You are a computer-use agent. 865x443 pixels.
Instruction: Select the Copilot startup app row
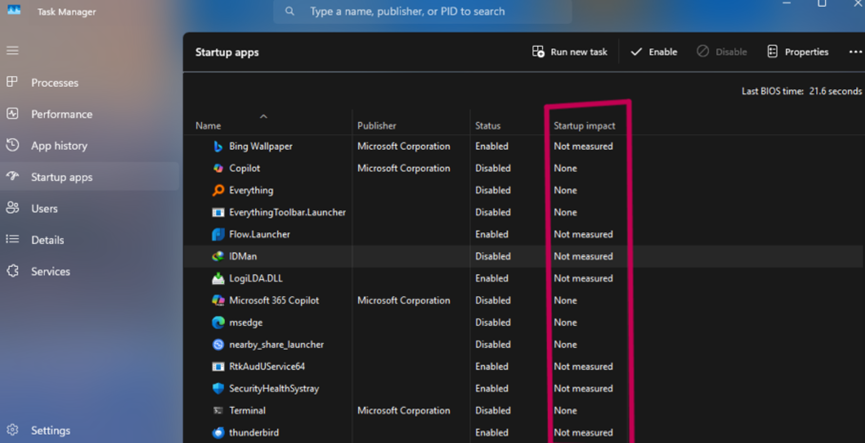point(244,168)
